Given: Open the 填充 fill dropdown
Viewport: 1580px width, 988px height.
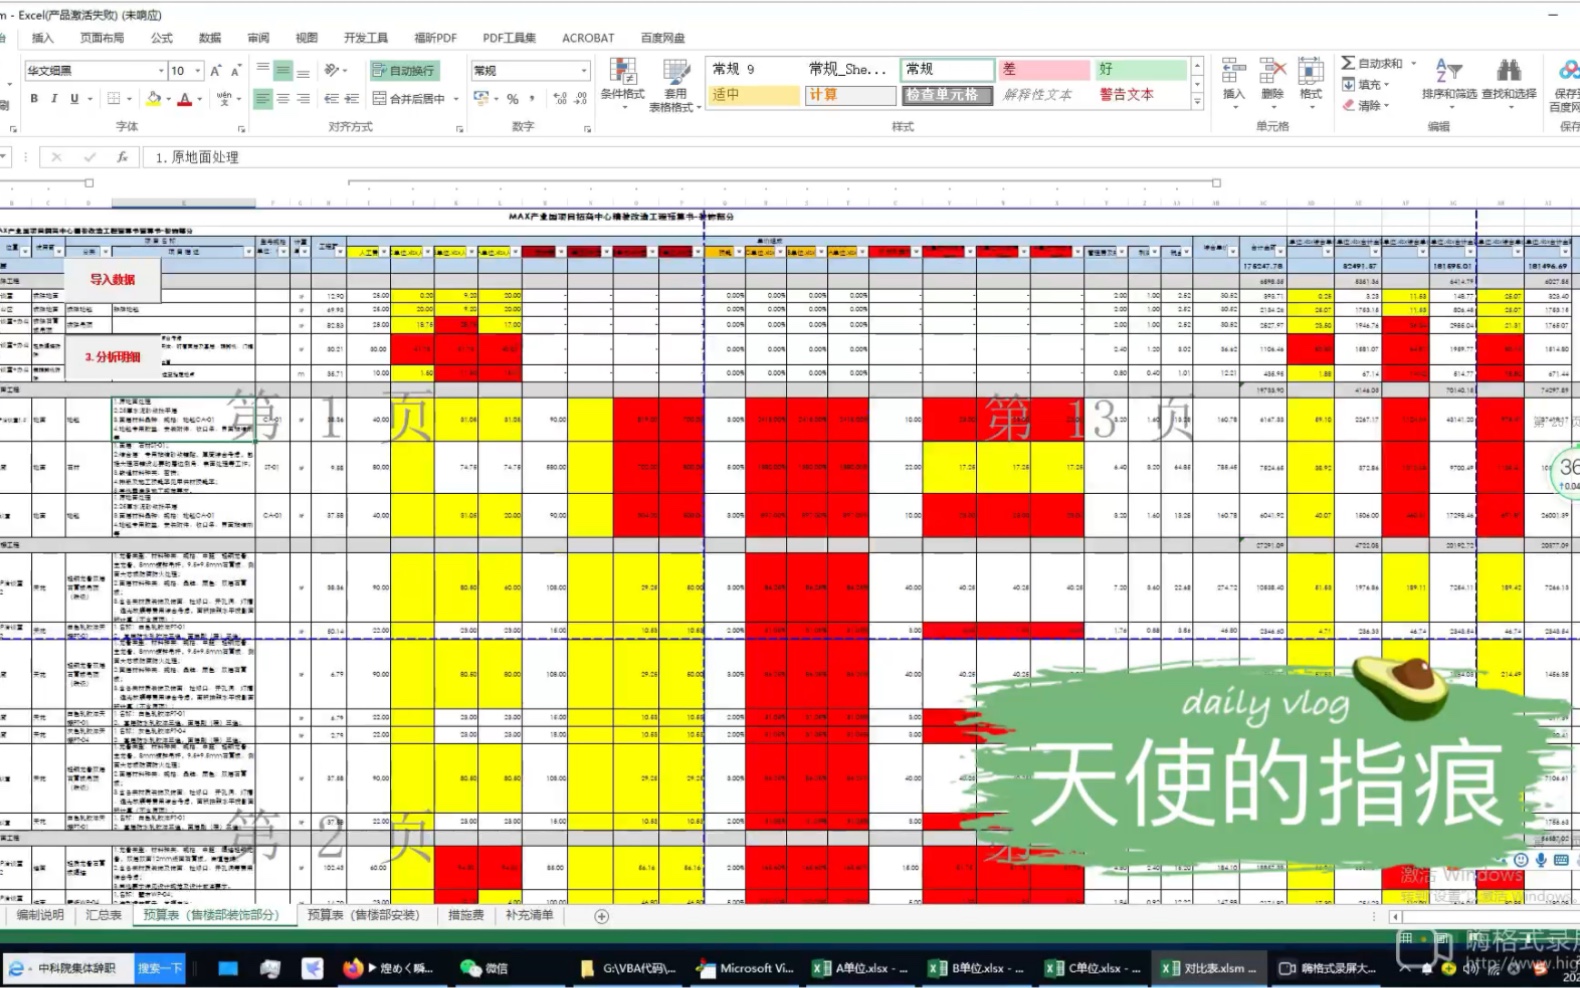Looking at the screenshot, I should [1365, 85].
